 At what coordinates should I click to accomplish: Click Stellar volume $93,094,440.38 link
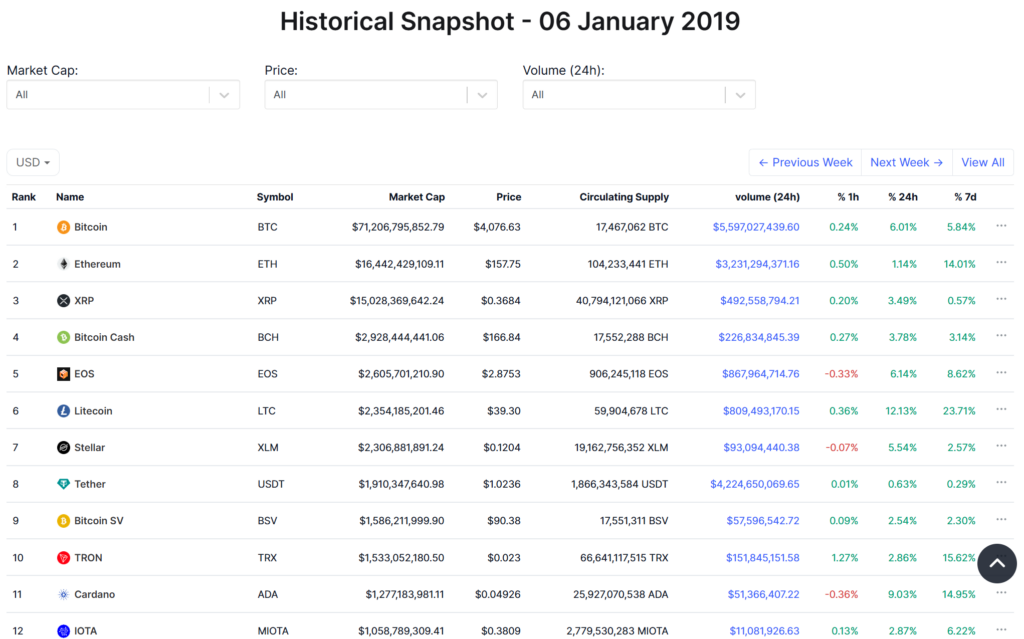pyautogui.click(x=761, y=448)
